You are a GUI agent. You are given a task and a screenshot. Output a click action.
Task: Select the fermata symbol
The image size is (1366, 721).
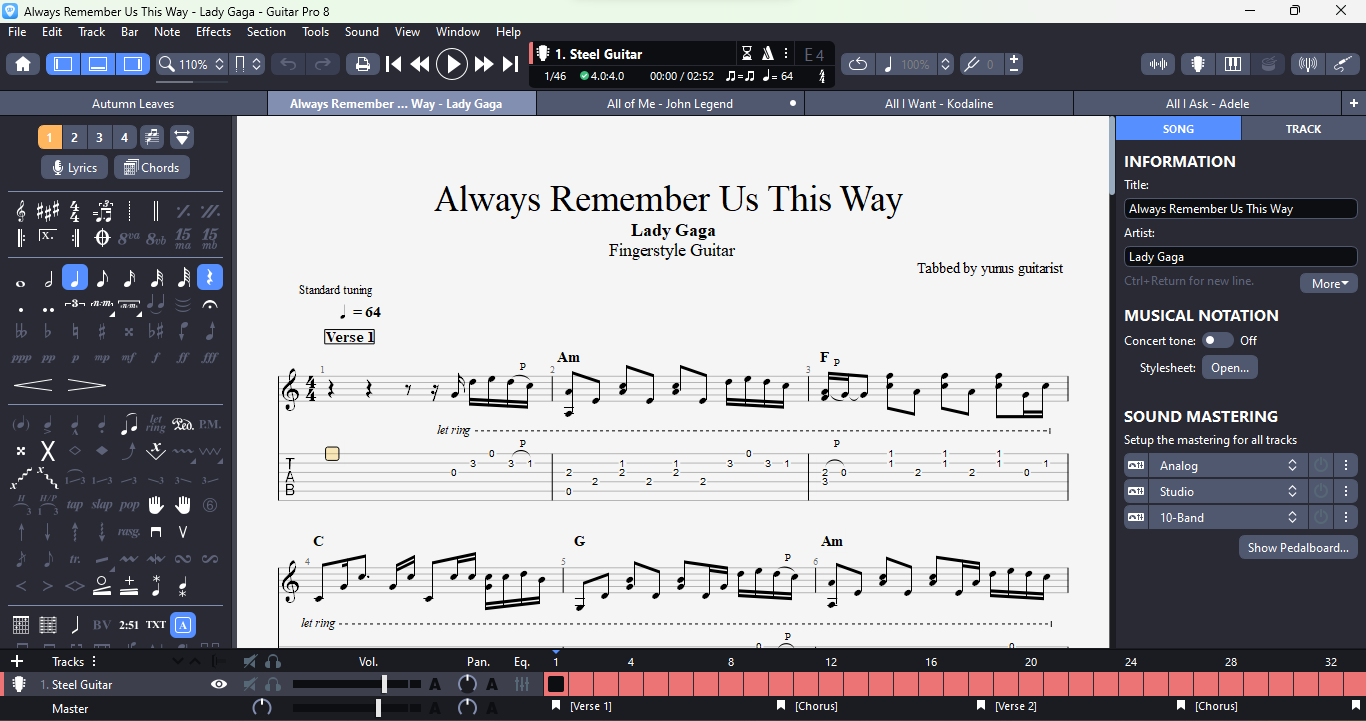click(x=210, y=304)
